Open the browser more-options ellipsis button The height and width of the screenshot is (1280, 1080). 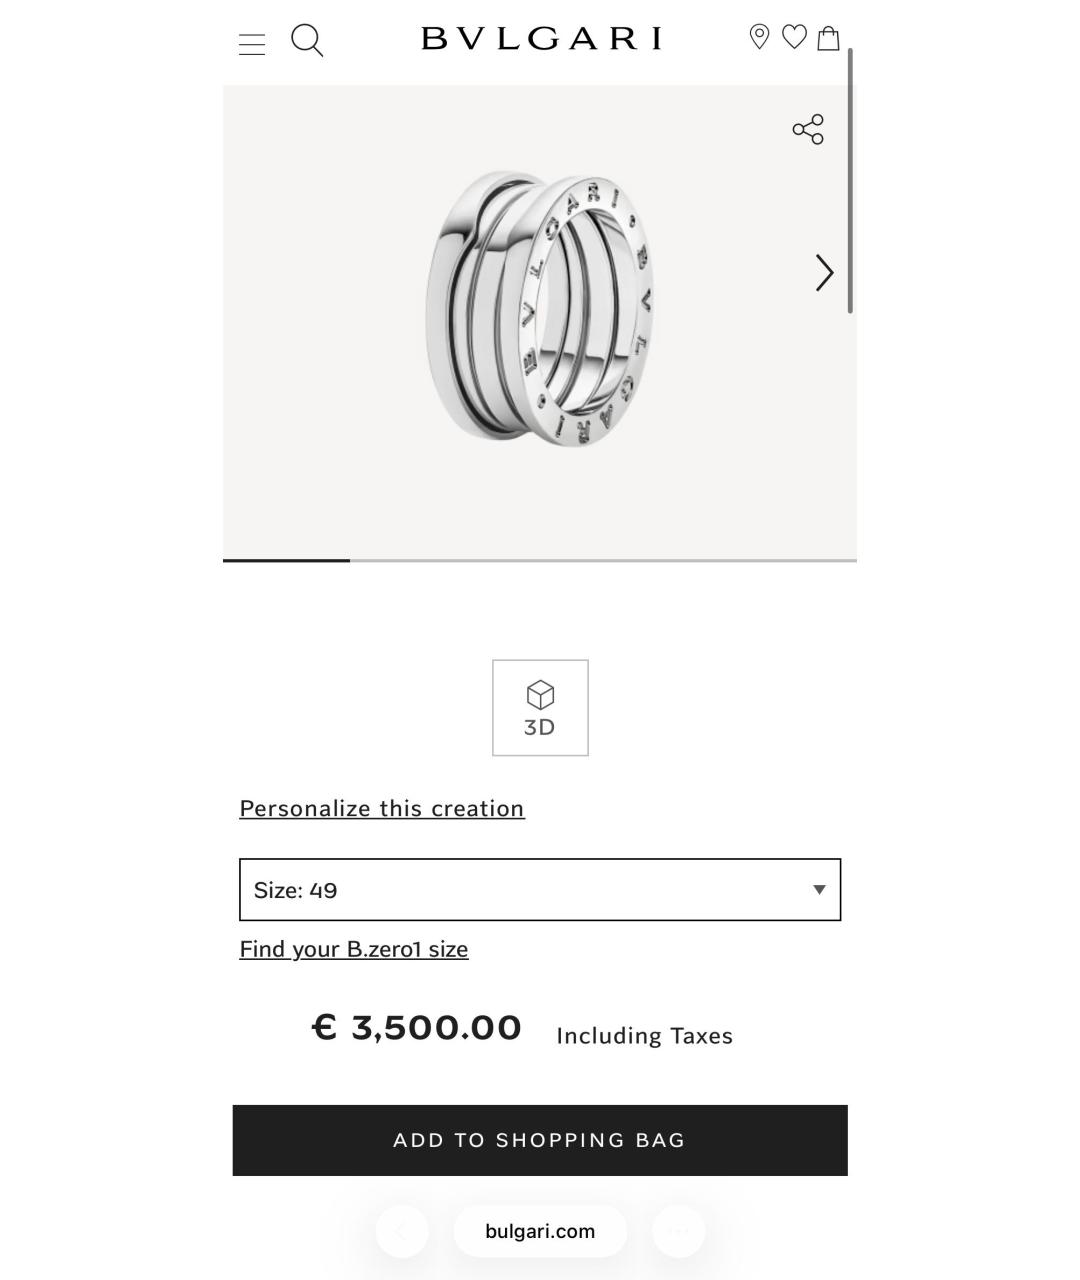[678, 1231]
